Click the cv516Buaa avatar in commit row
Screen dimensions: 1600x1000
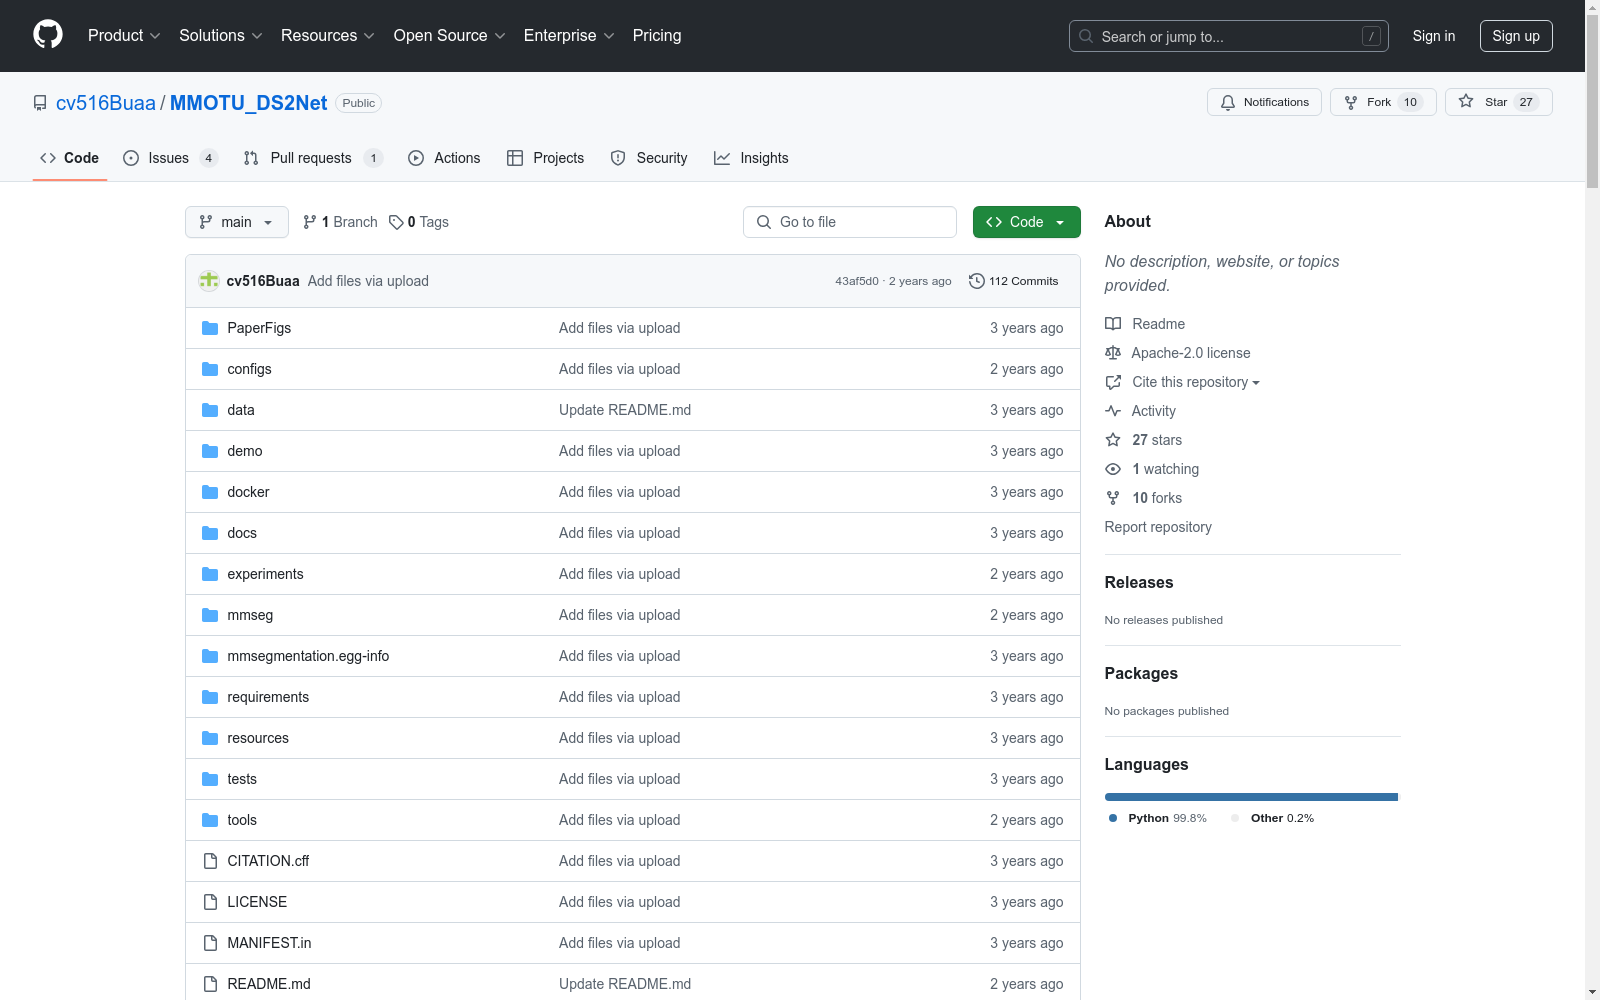click(x=209, y=281)
